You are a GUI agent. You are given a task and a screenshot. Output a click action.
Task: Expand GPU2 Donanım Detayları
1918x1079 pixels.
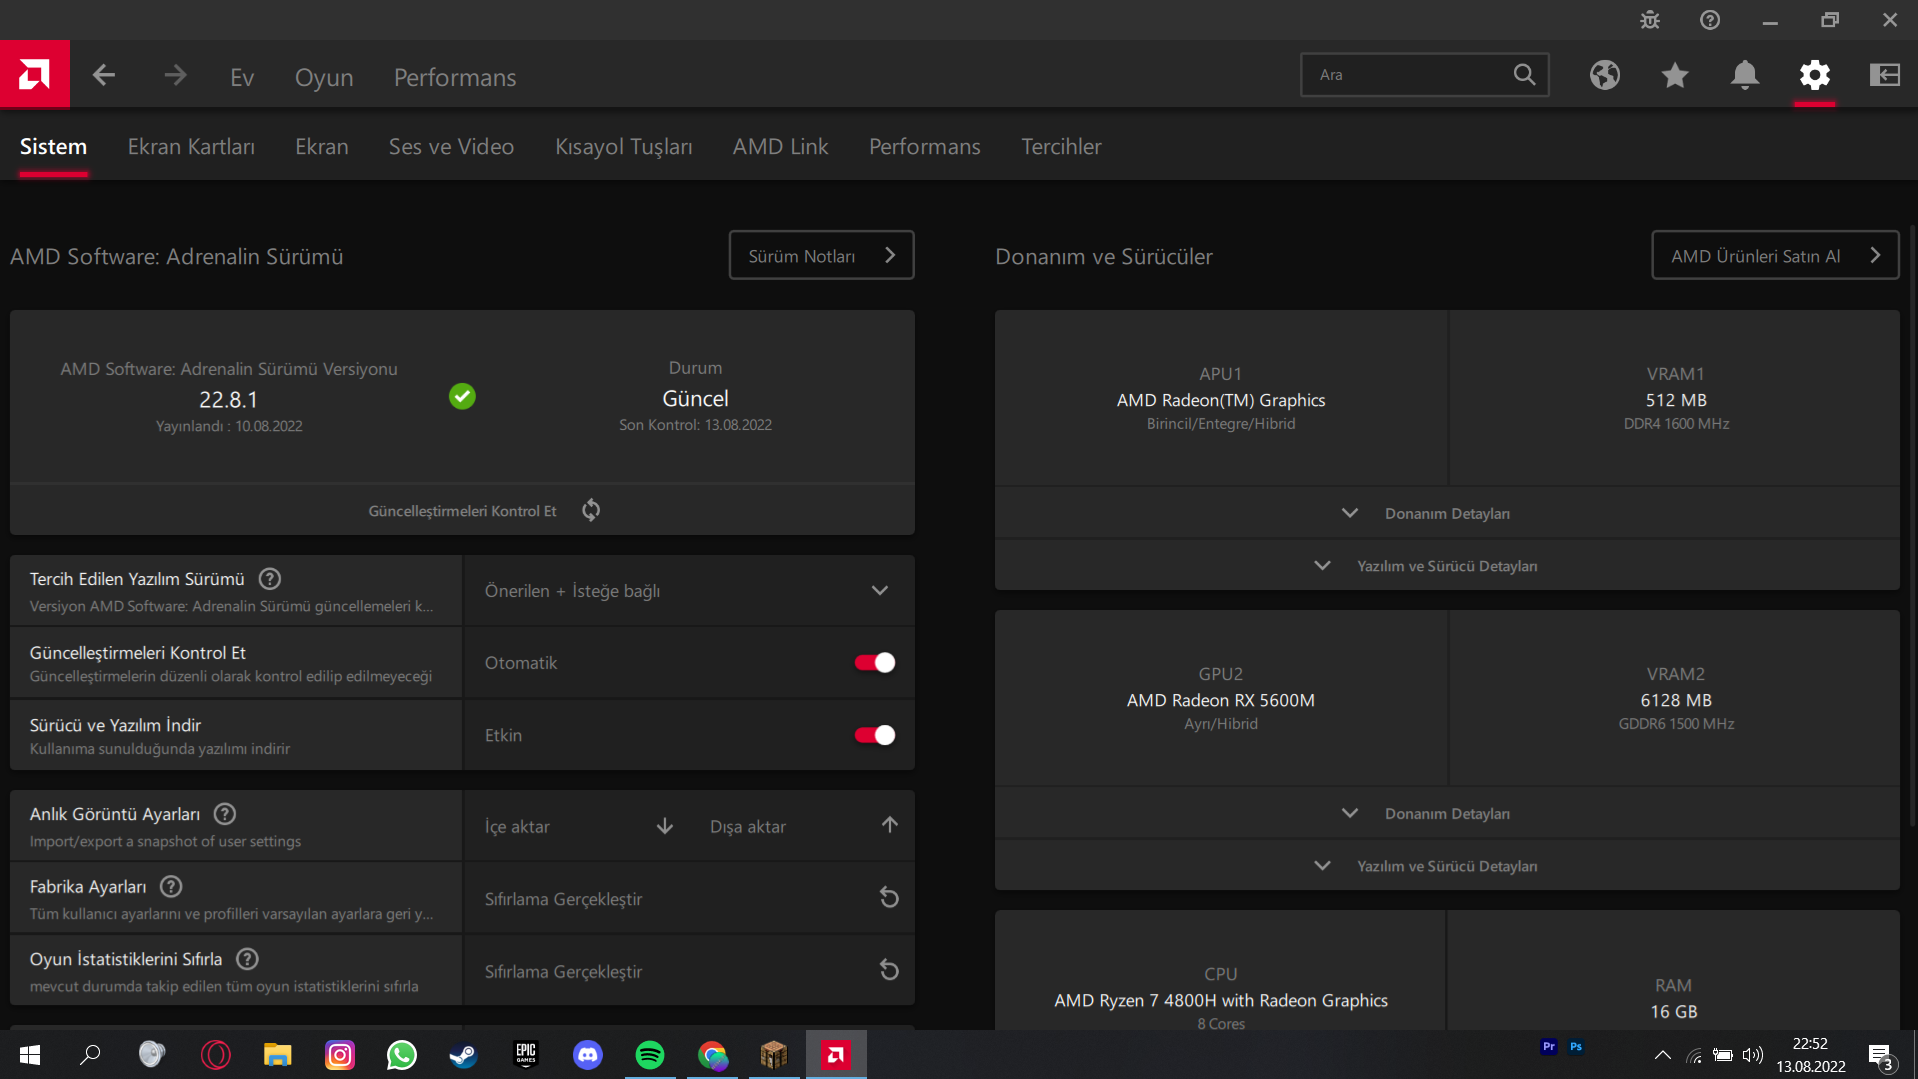[1447, 813]
